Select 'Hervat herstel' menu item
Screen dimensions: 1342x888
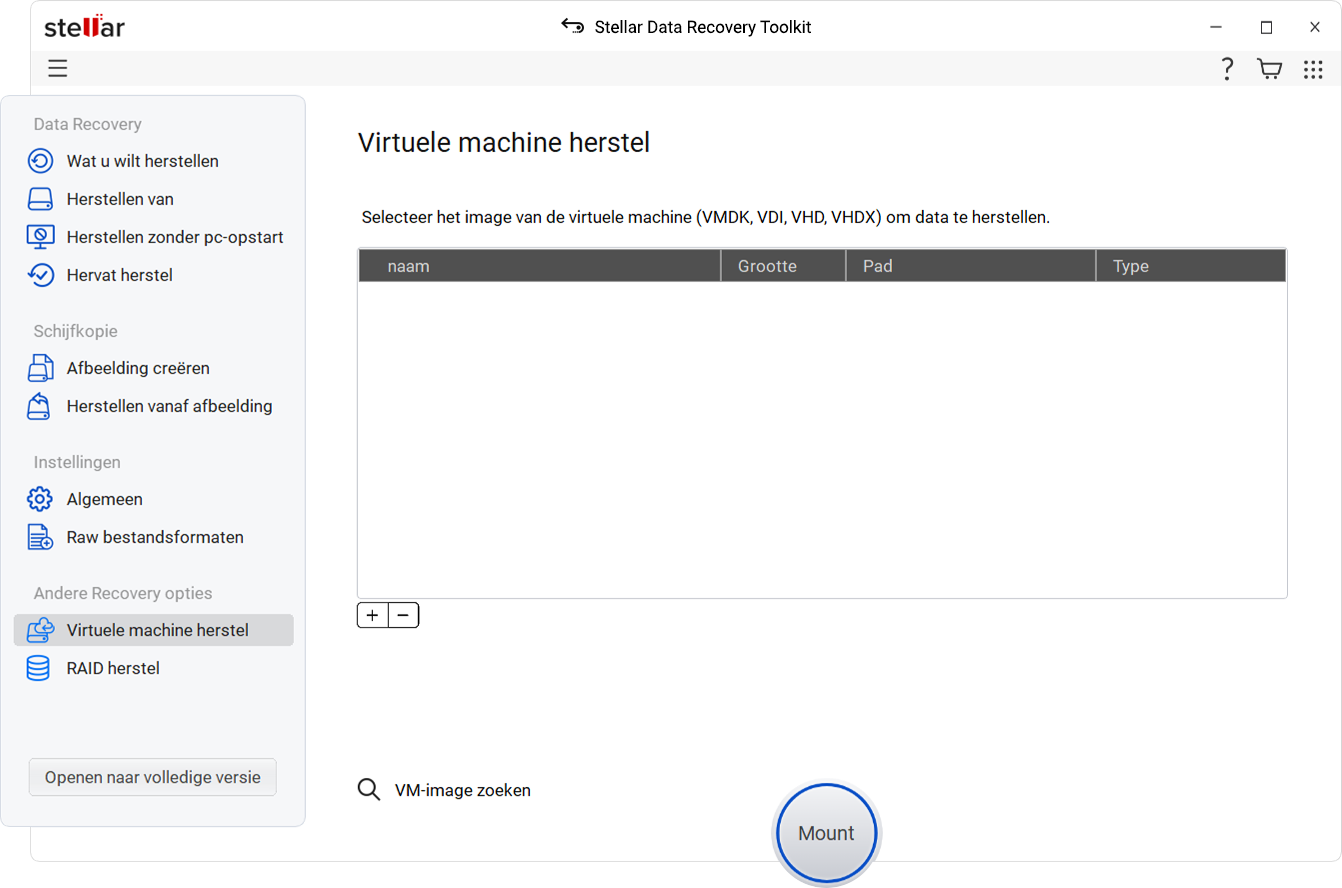[120, 275]
